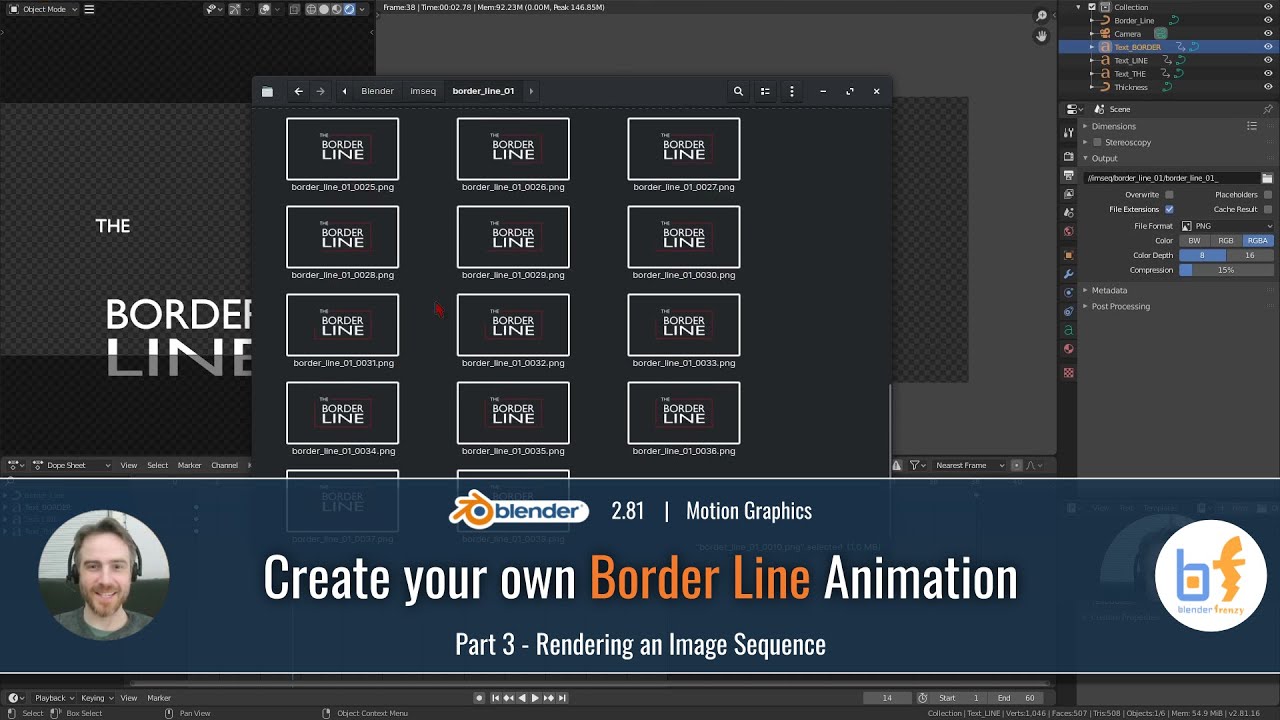Image resolution: width=1280 pixels, height=720 pixels.
Task: Select the pan hand viewport gizmo
Action: coord(1041,36)
